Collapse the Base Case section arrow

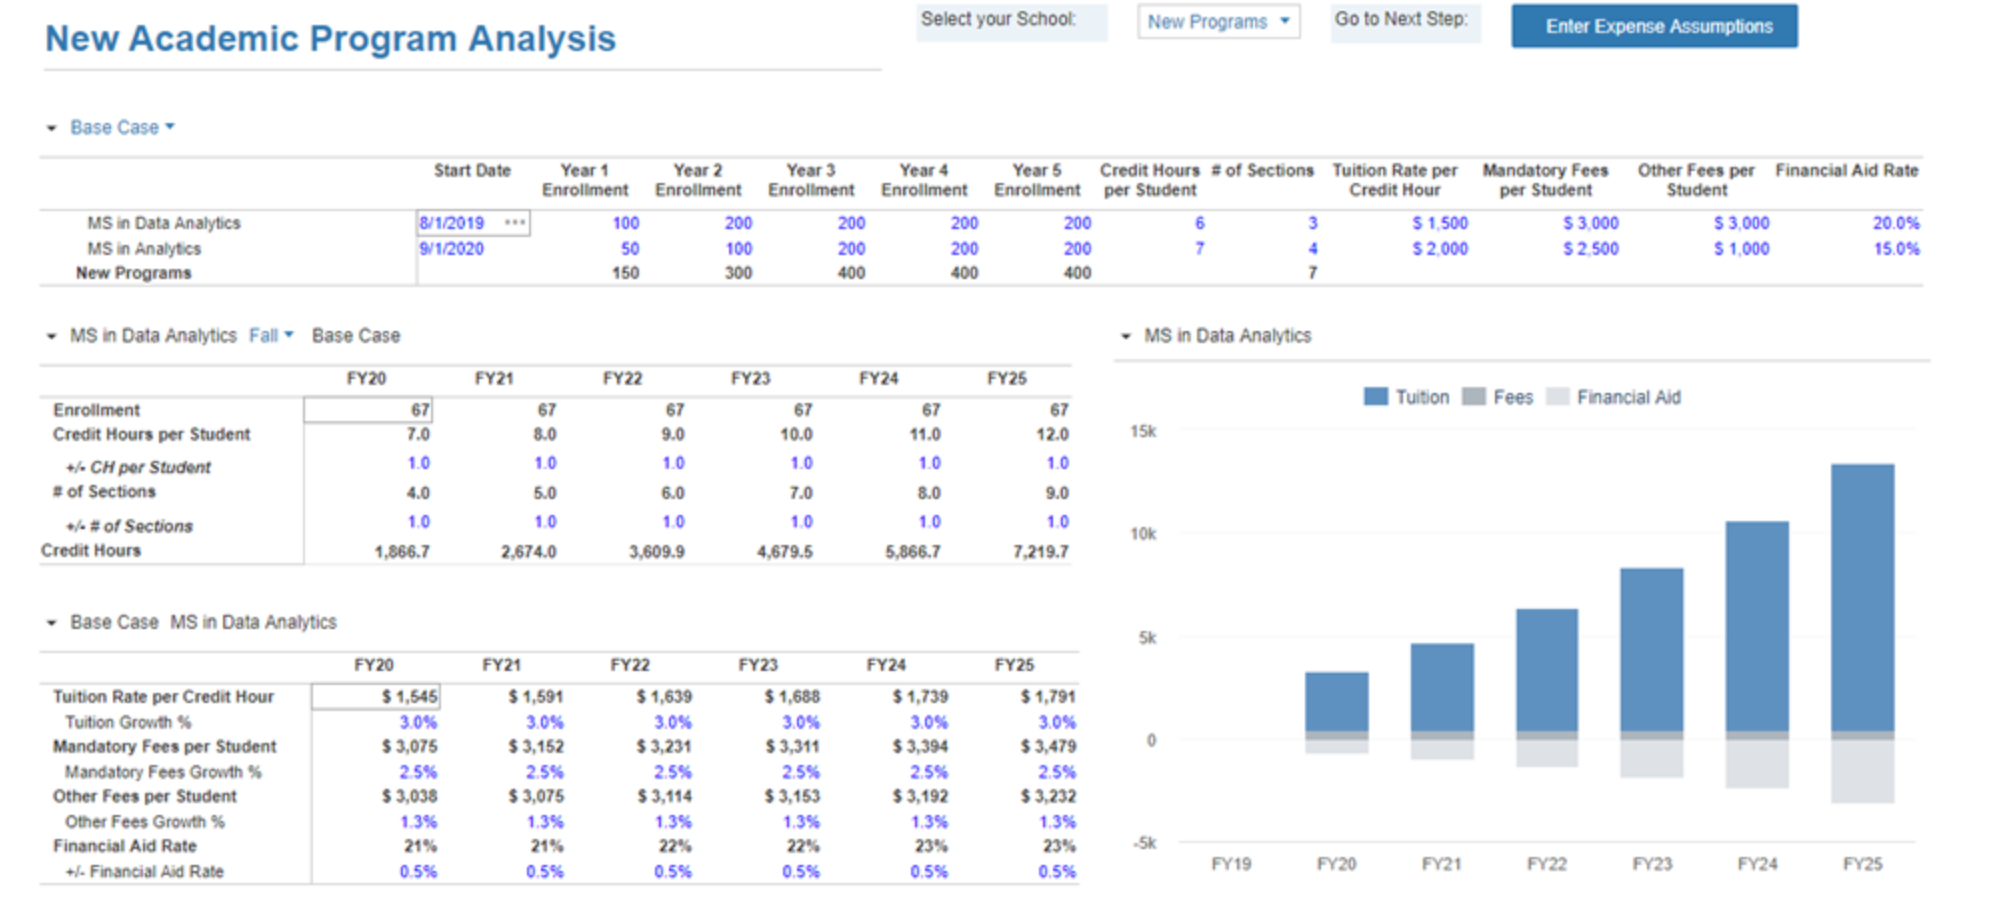52,128
